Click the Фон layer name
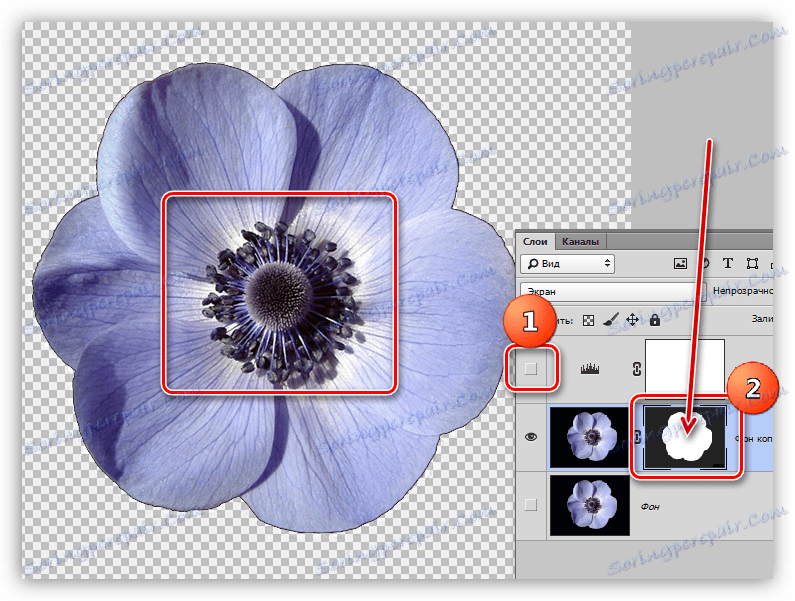795x601 pixels. click(x=650, y=506)
